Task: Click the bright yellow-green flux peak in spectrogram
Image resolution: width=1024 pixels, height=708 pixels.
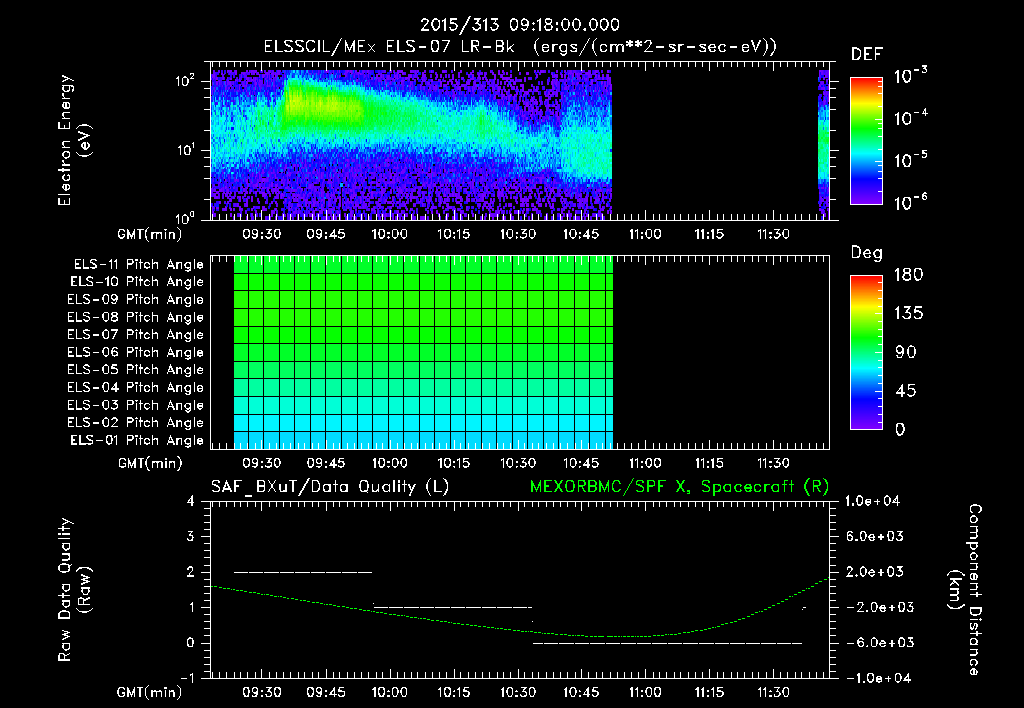Action: (321, 103)
